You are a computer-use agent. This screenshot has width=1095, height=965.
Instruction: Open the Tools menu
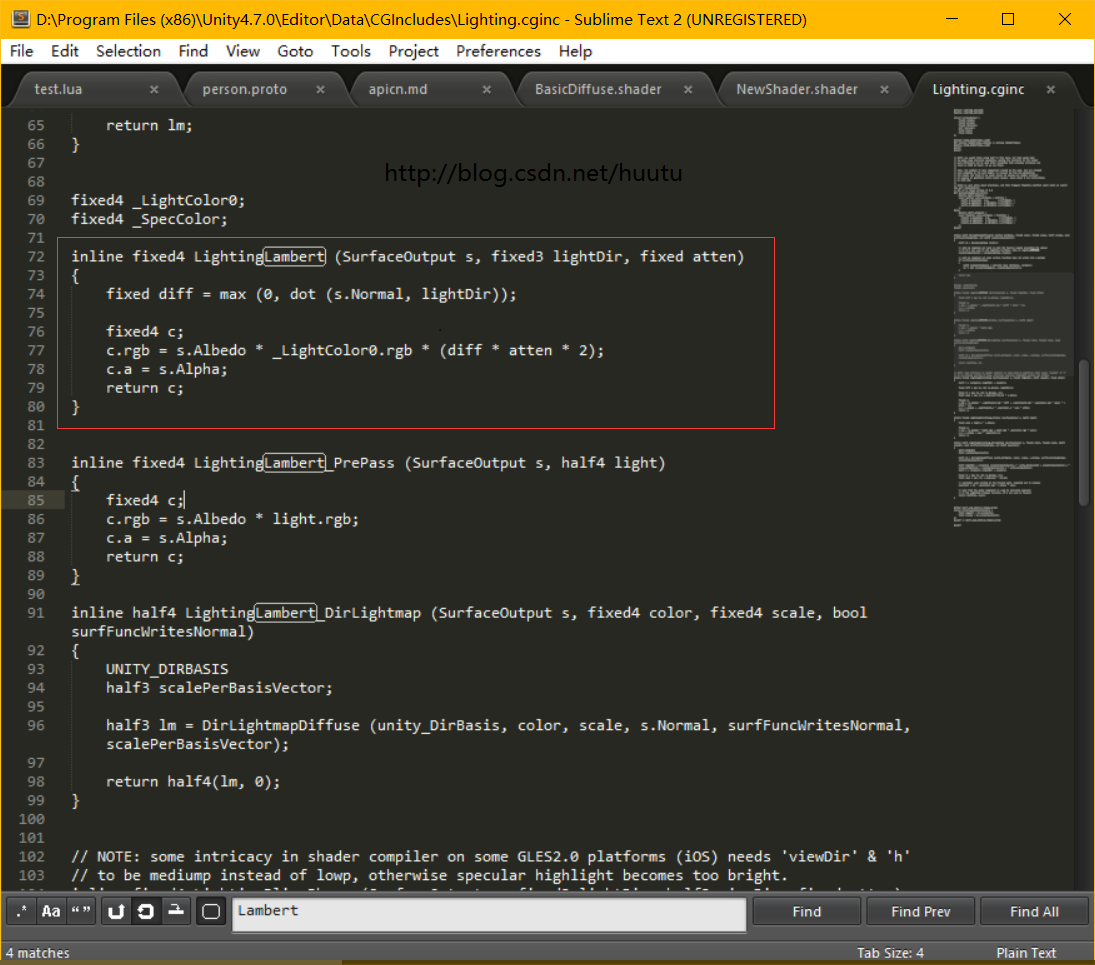coord(351,51)
